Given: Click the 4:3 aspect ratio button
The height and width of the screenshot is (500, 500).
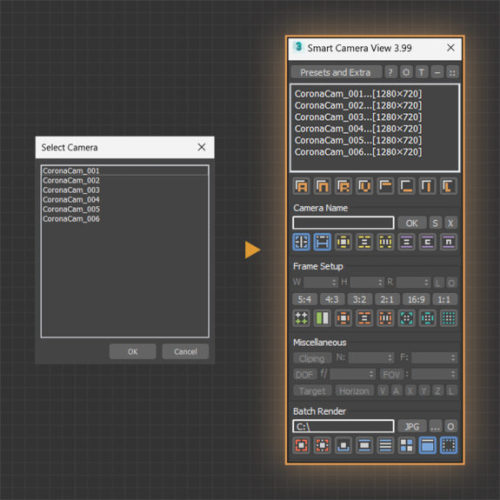Looking at the screenshot, I should coord(332,299).
